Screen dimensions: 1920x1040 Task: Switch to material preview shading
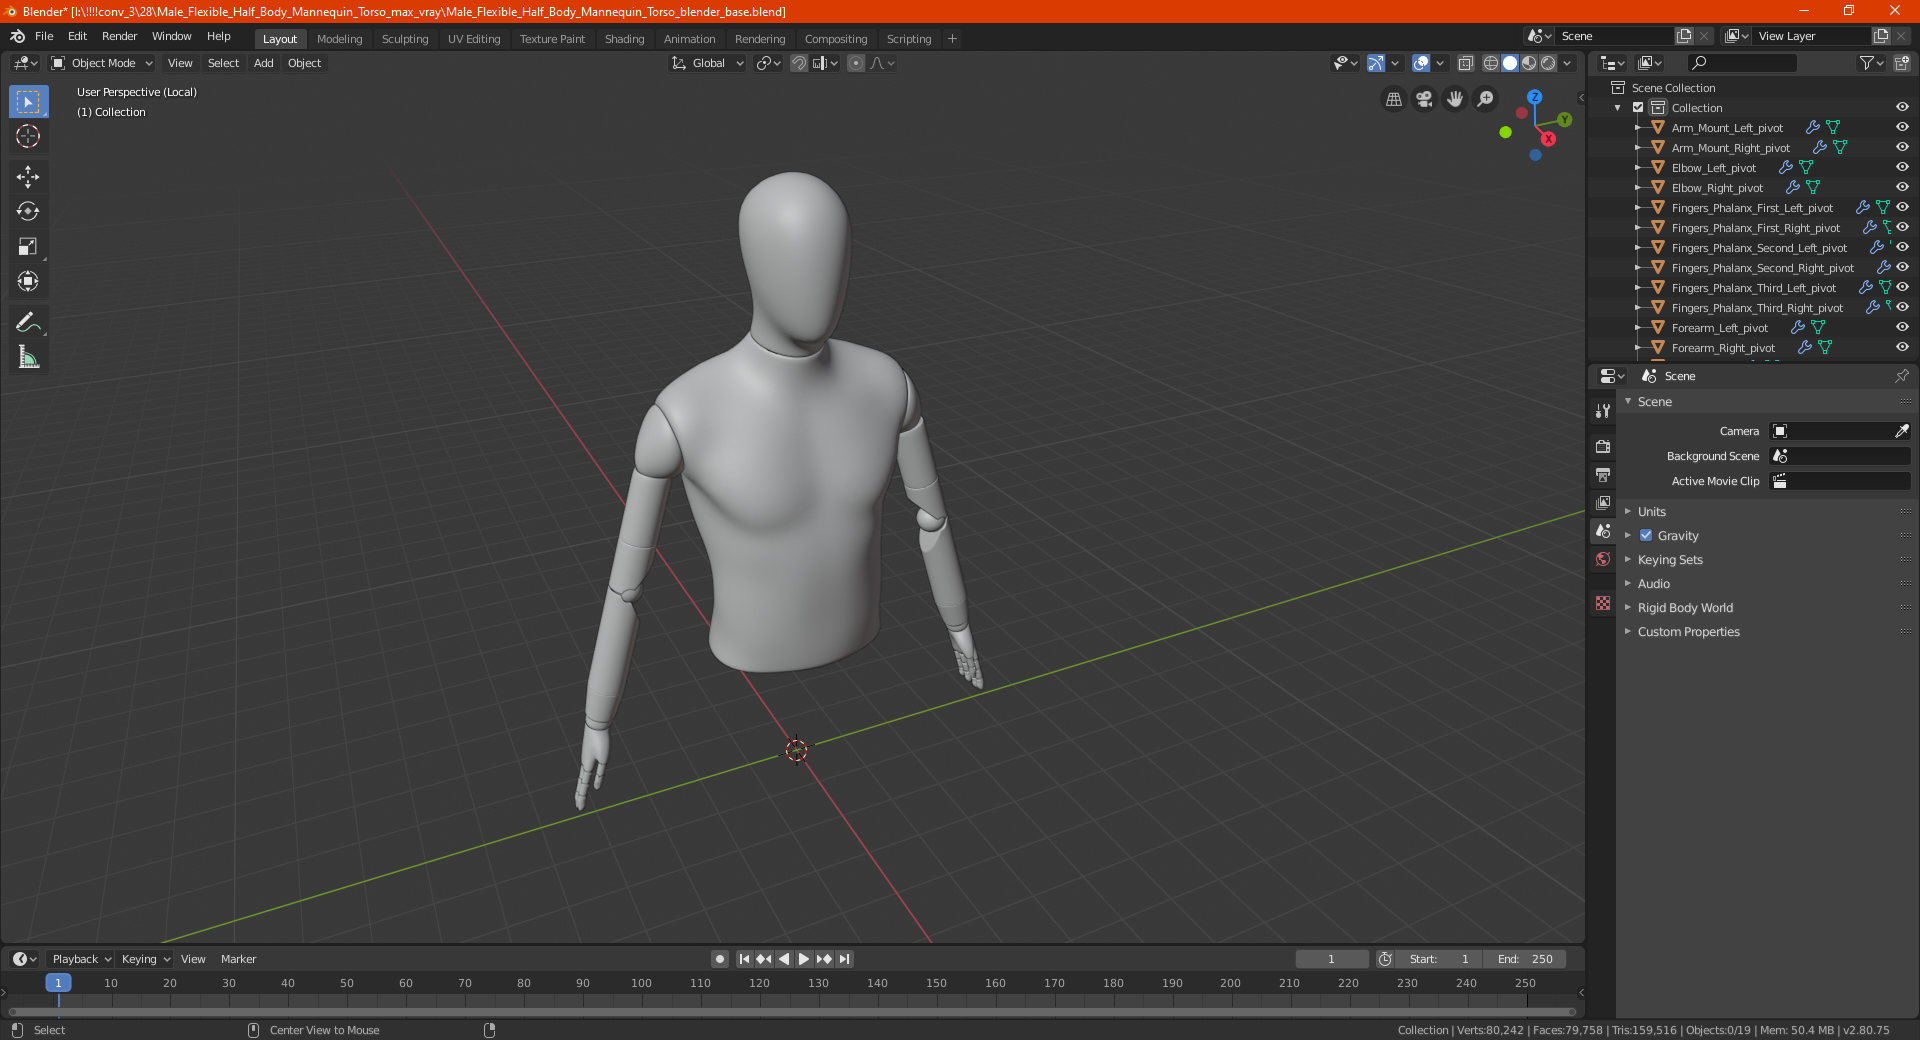tap(1529, 63)
